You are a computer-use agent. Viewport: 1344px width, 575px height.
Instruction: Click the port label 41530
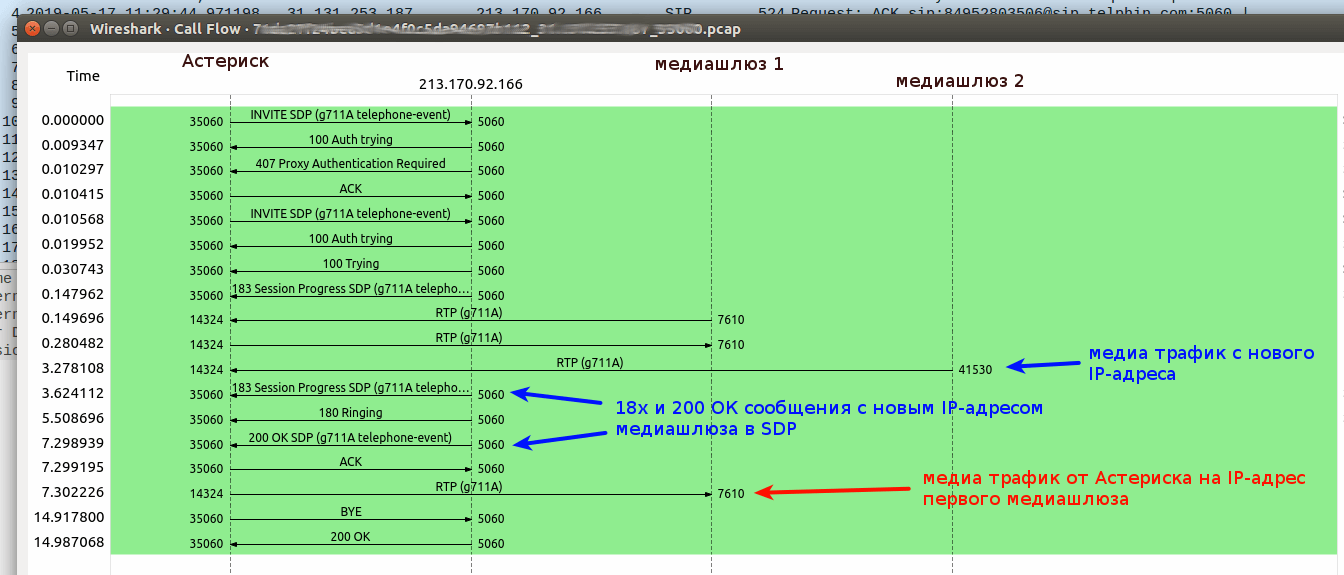[x=975, y=369]
